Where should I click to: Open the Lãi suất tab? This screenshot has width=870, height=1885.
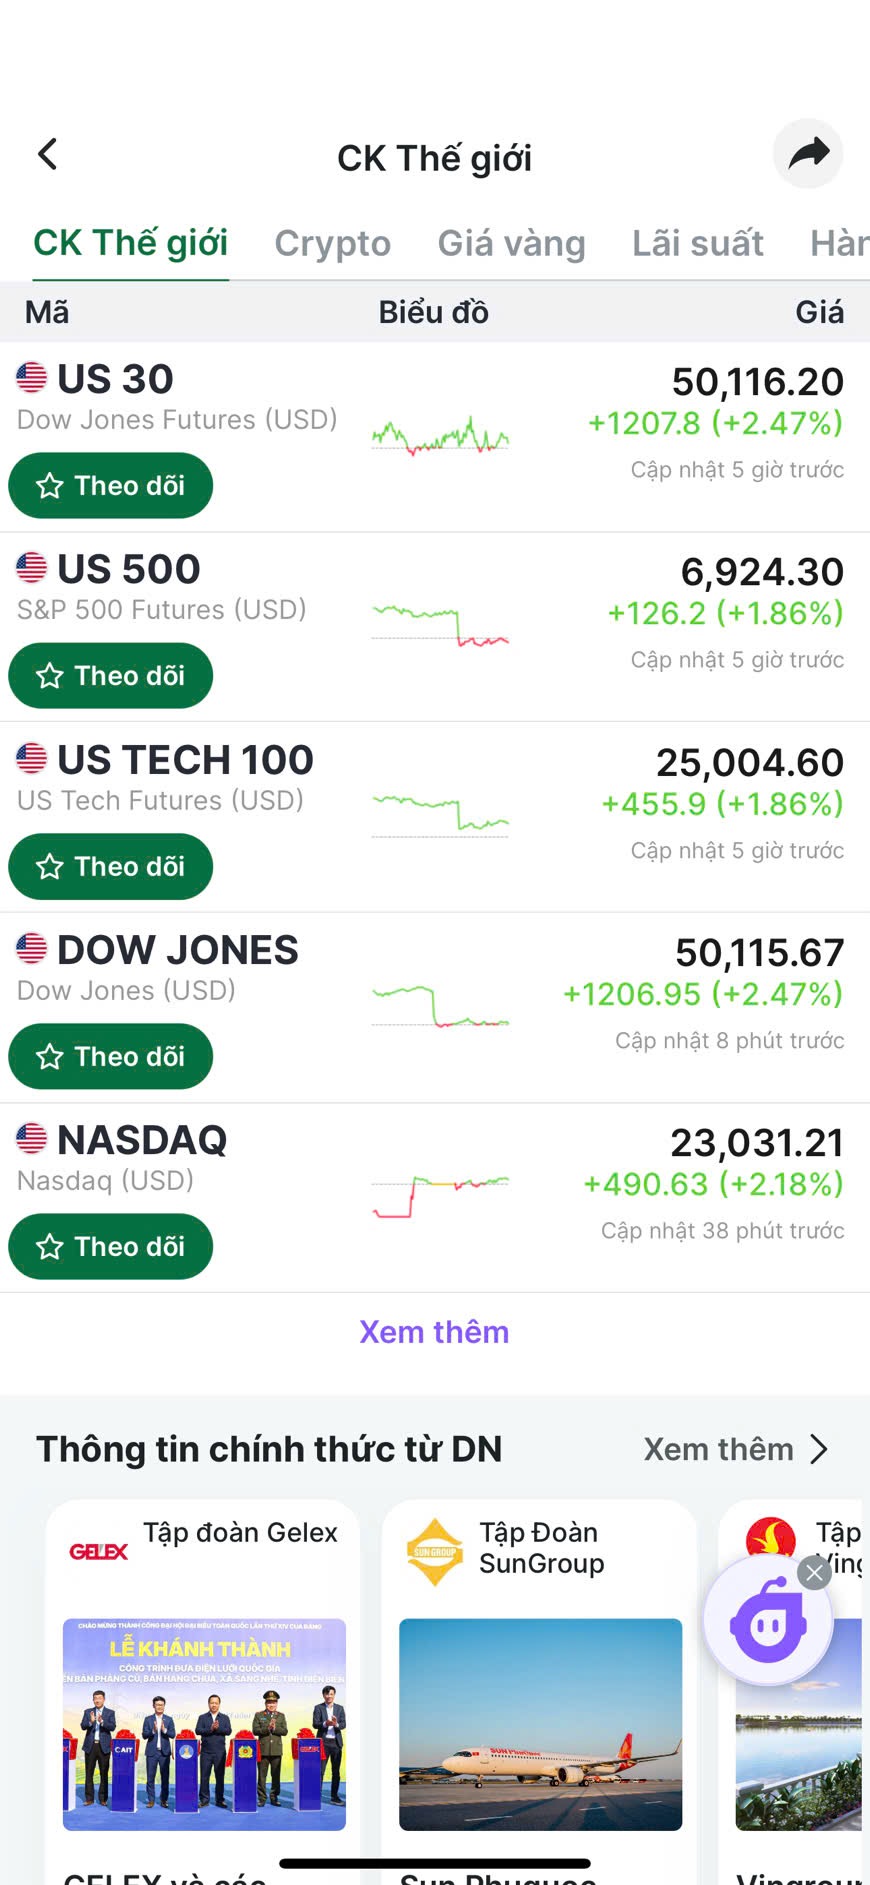point(697,243)
